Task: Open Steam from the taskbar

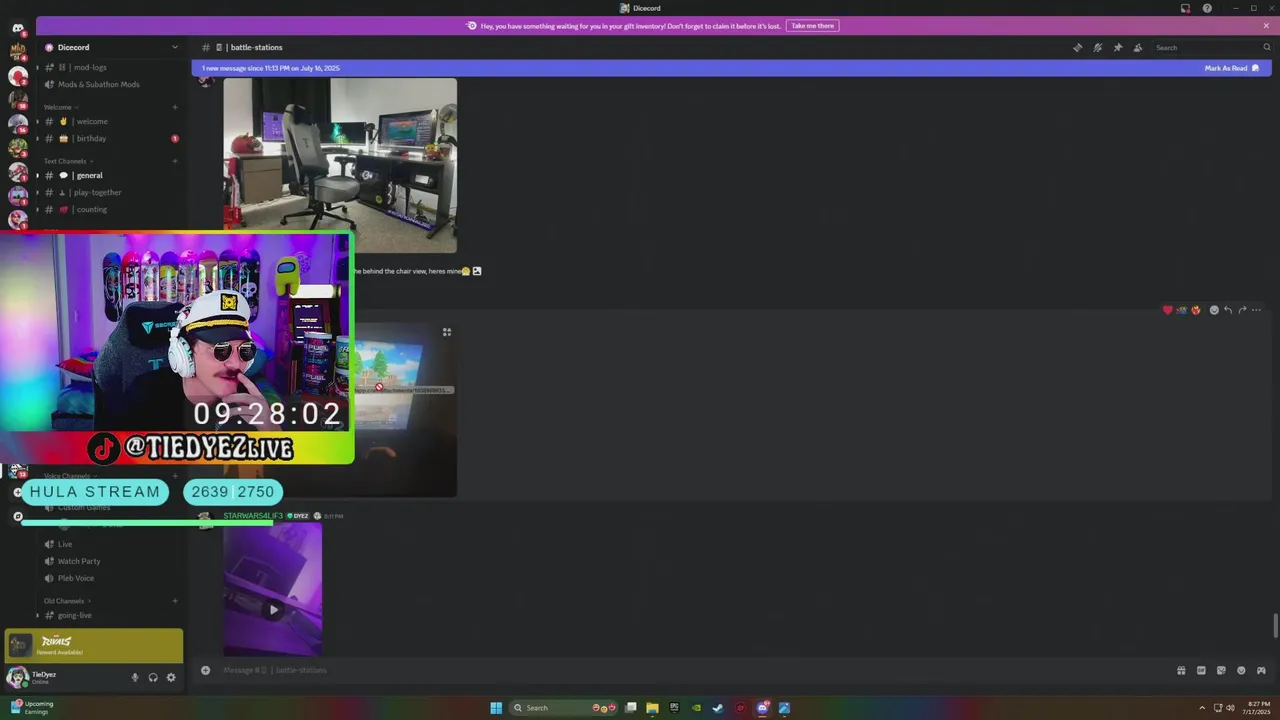Action: [718, 708]
